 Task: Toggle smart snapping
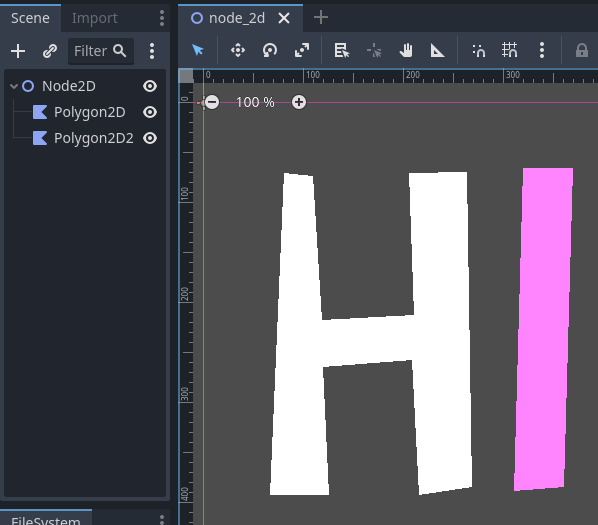(x=478, y=50)
